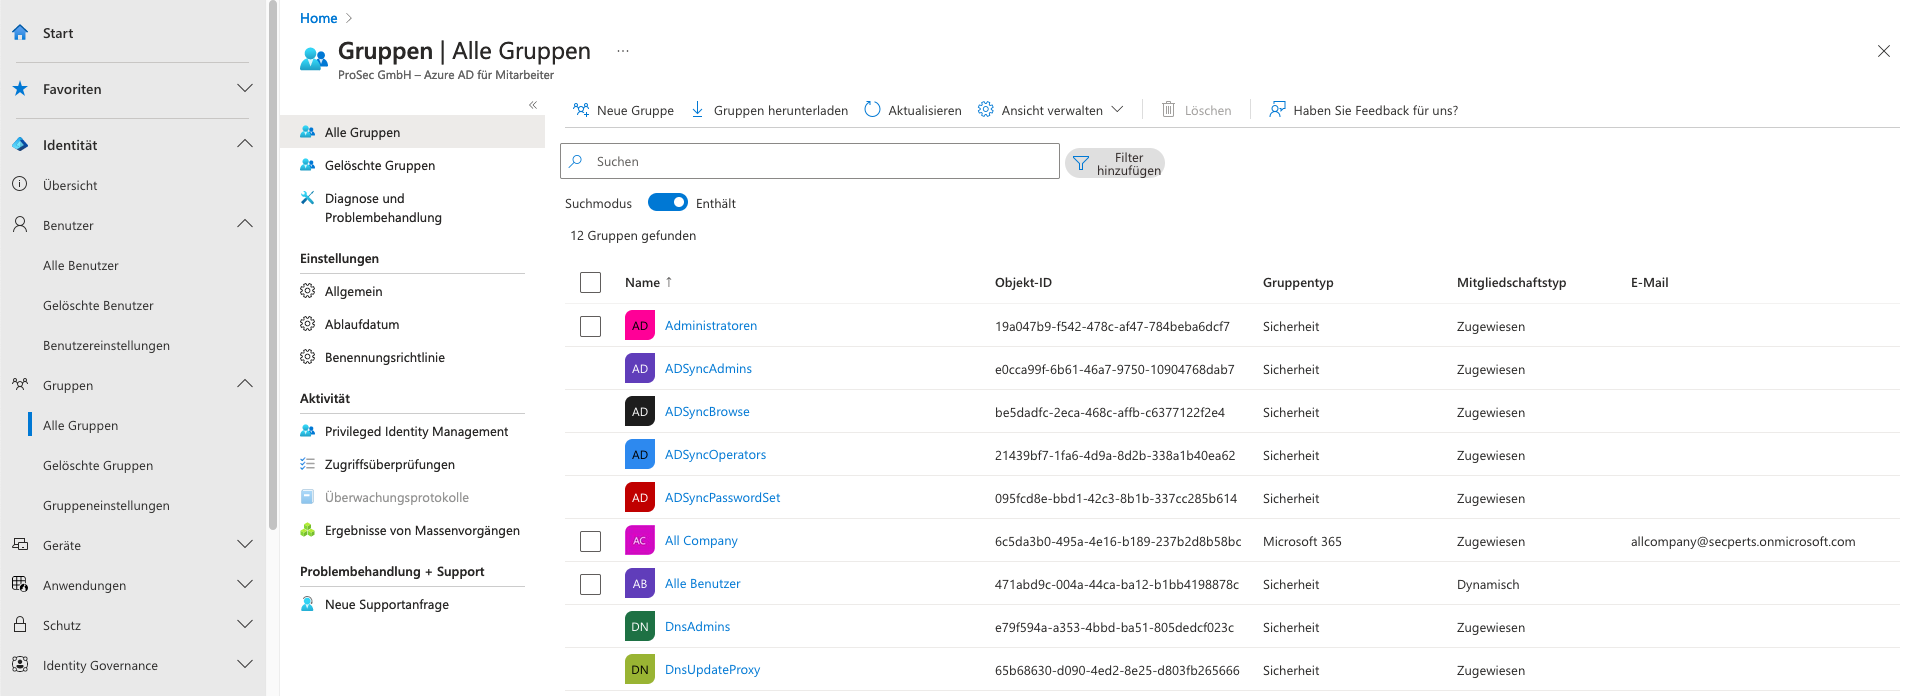Viewport: 1919px width, 696px height.
Task: Click the Schutz lock icon
Action: click(x=20, y=624)
